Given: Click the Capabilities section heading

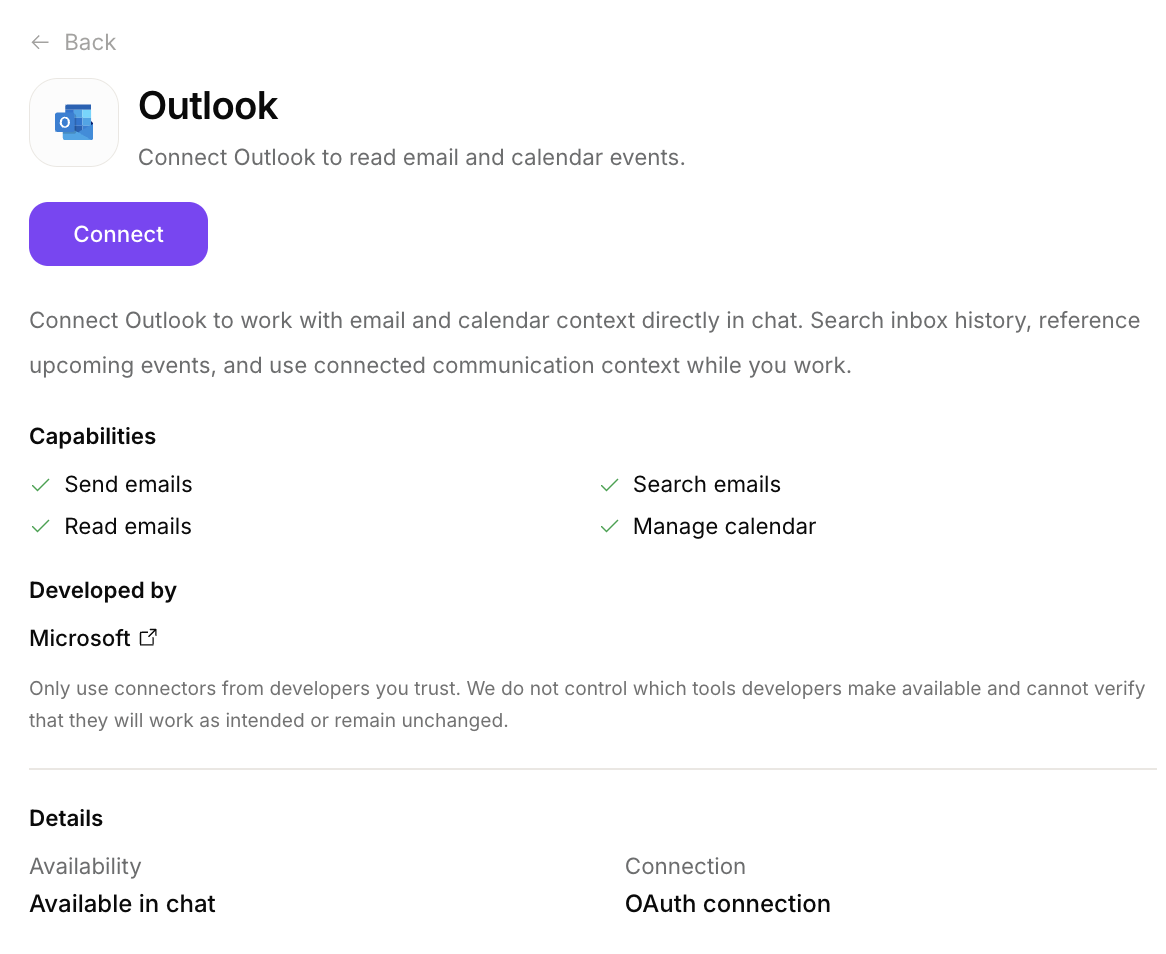Looking at the screenshot, I should pyautogui.click(x=92, y=436).
